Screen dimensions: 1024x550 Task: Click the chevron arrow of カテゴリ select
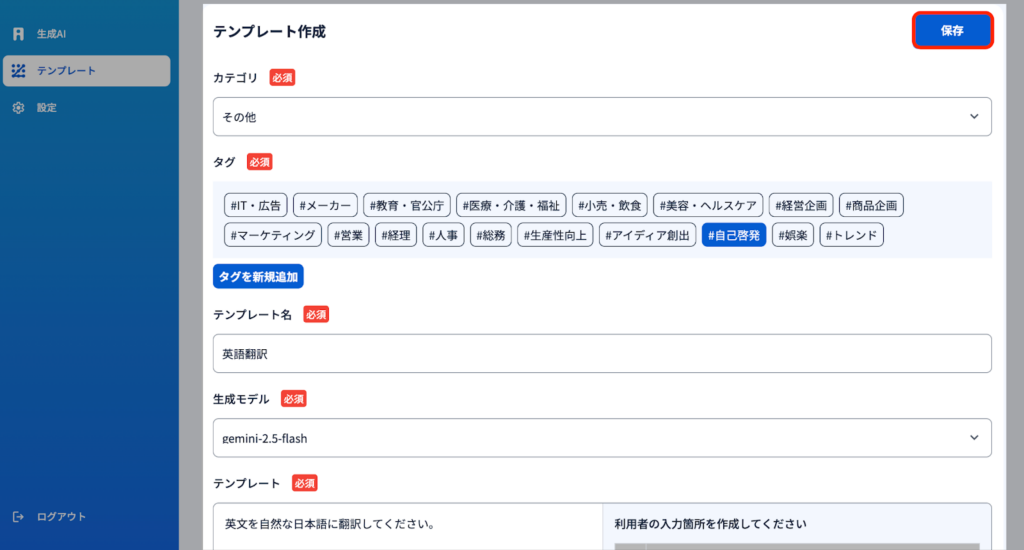click(974, 117)
